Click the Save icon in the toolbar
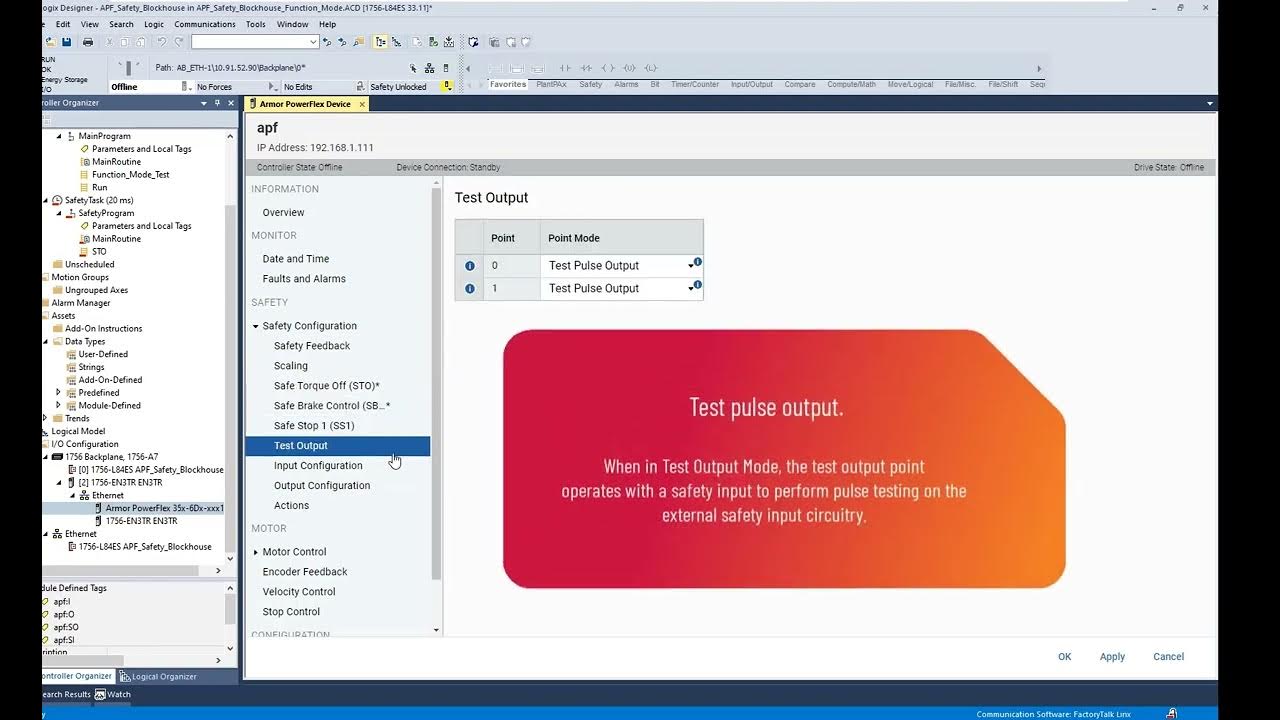 point(66,42)
